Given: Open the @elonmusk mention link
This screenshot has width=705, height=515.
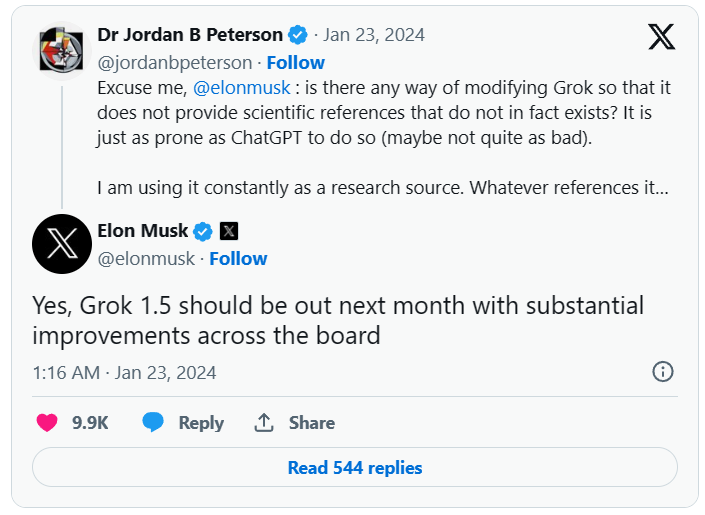Looking at the screenshot, I should coord(241,88).
